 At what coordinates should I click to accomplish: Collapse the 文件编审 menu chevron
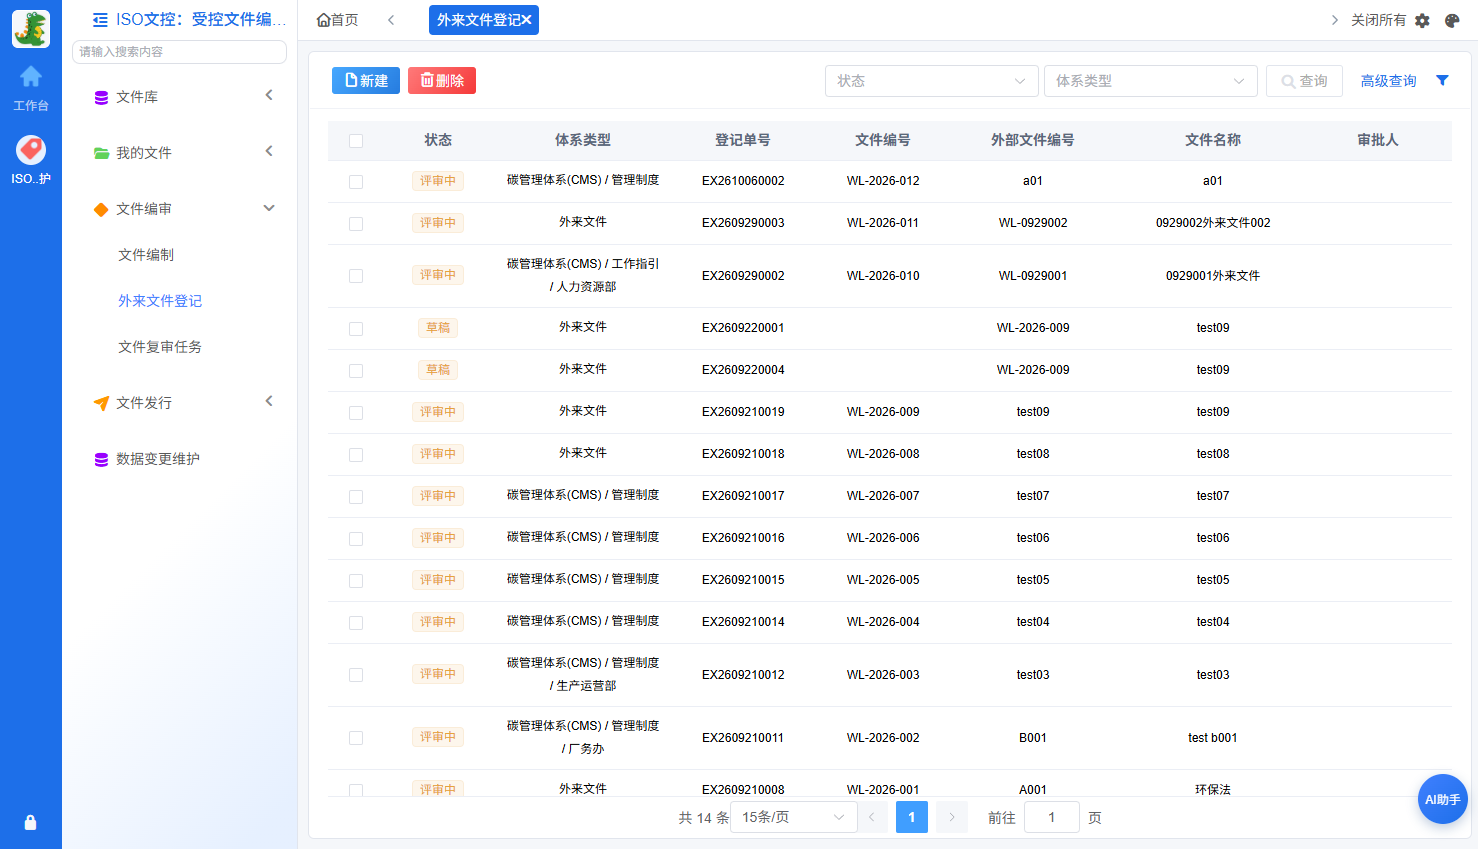[x=269, y=208]
